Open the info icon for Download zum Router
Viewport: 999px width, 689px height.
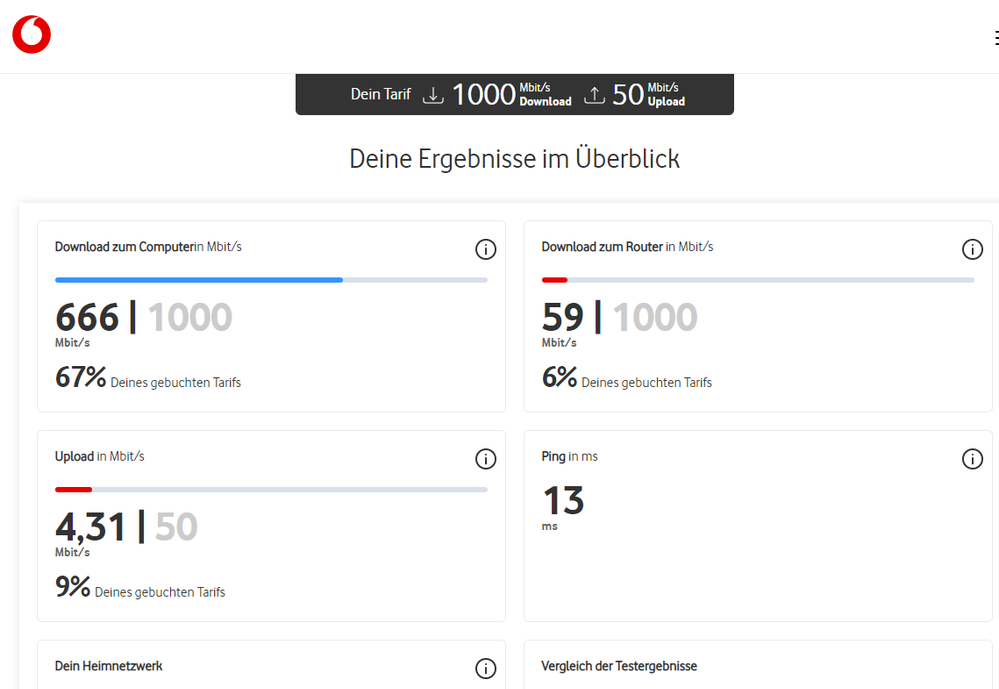pyautogui.click(x=972, y=249)
